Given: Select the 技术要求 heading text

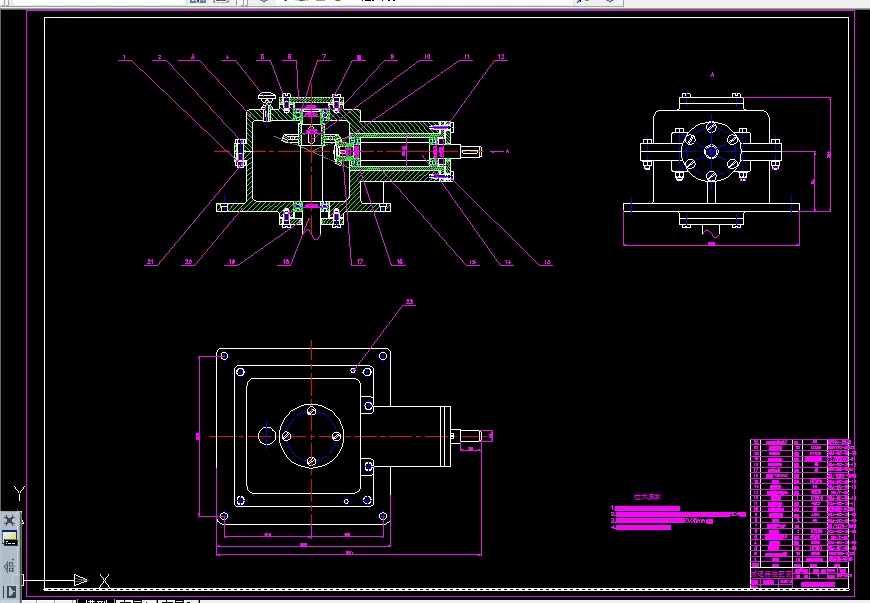Looking at the screenshot, I should click(648, 497).
